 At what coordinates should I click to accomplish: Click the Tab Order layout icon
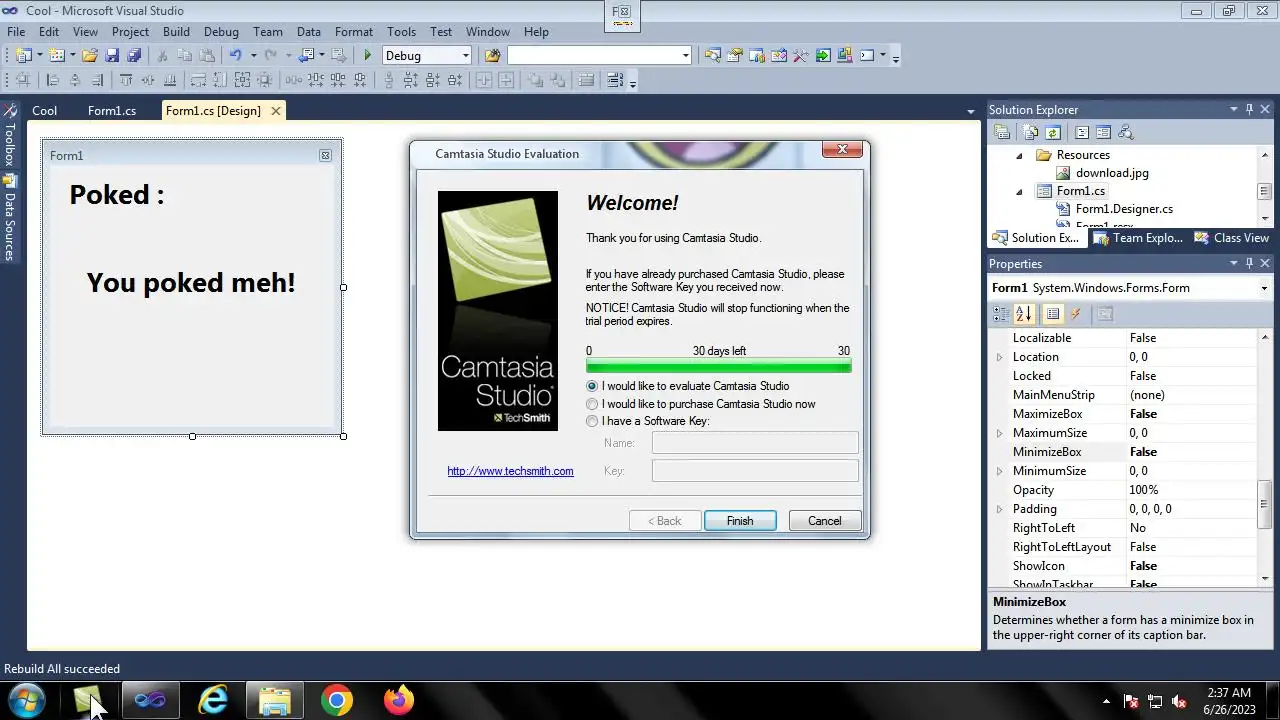[615, 80]
